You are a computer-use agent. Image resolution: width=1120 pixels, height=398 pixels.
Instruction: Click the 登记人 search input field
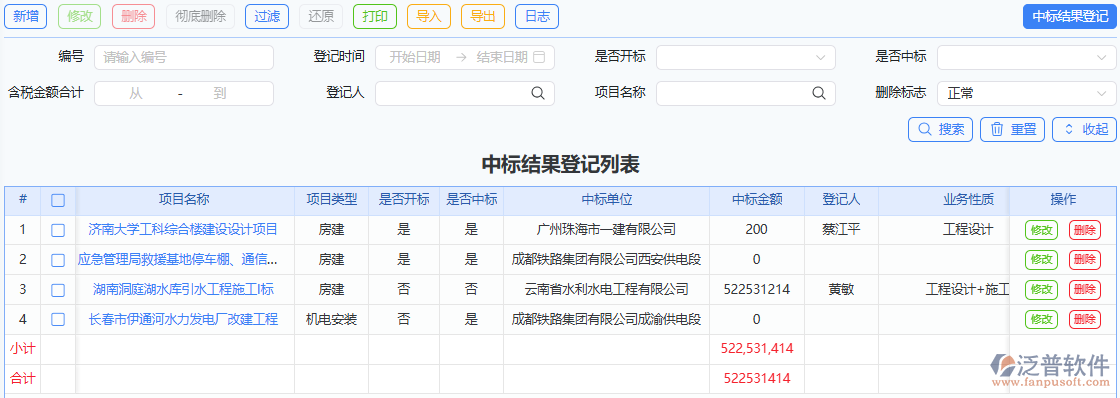pyautogui.click(x=465, y=93)
